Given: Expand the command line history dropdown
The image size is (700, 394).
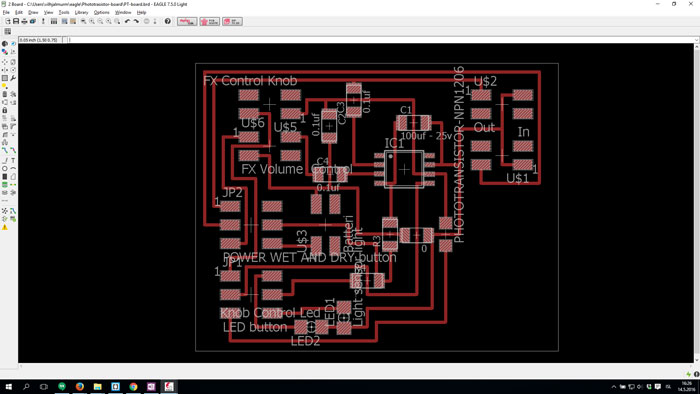Looking at the screenshot, I should pos(696,40).
